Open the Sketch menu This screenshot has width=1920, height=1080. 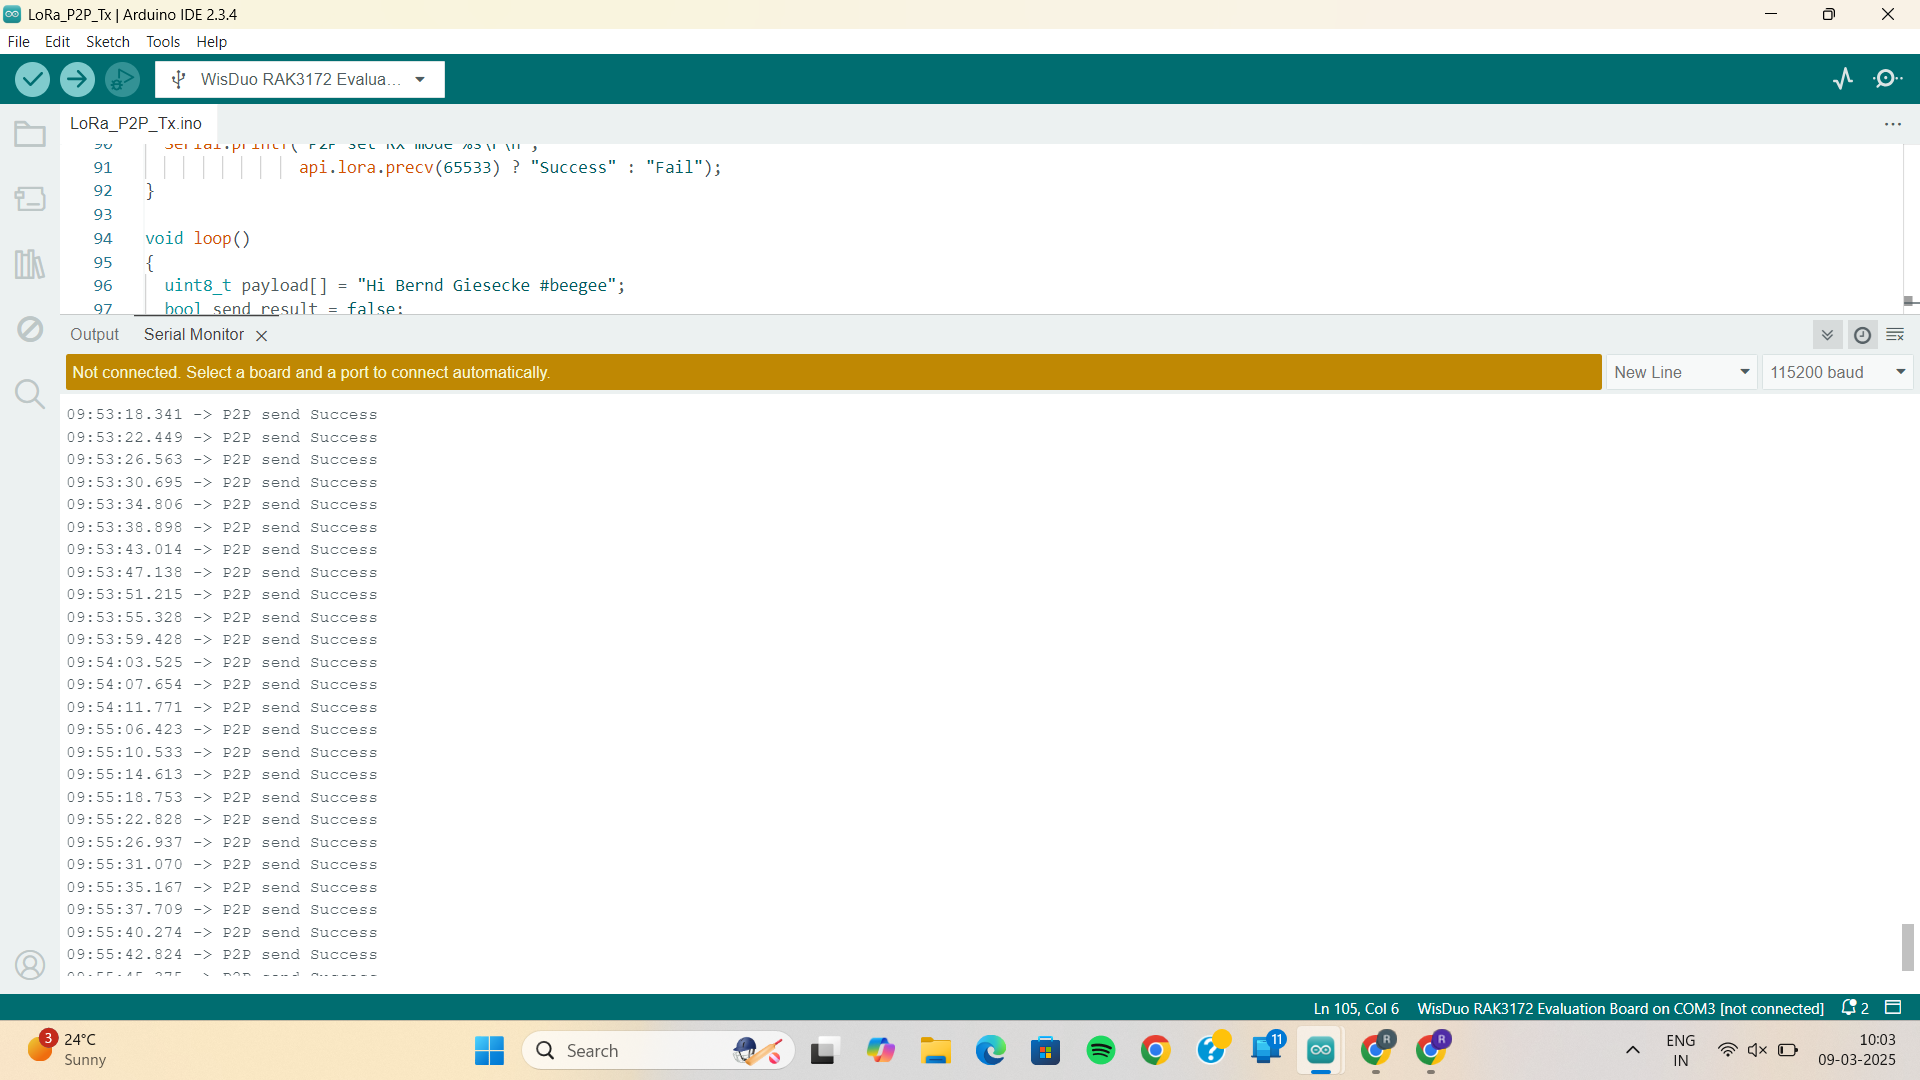(x=107, y=42)
